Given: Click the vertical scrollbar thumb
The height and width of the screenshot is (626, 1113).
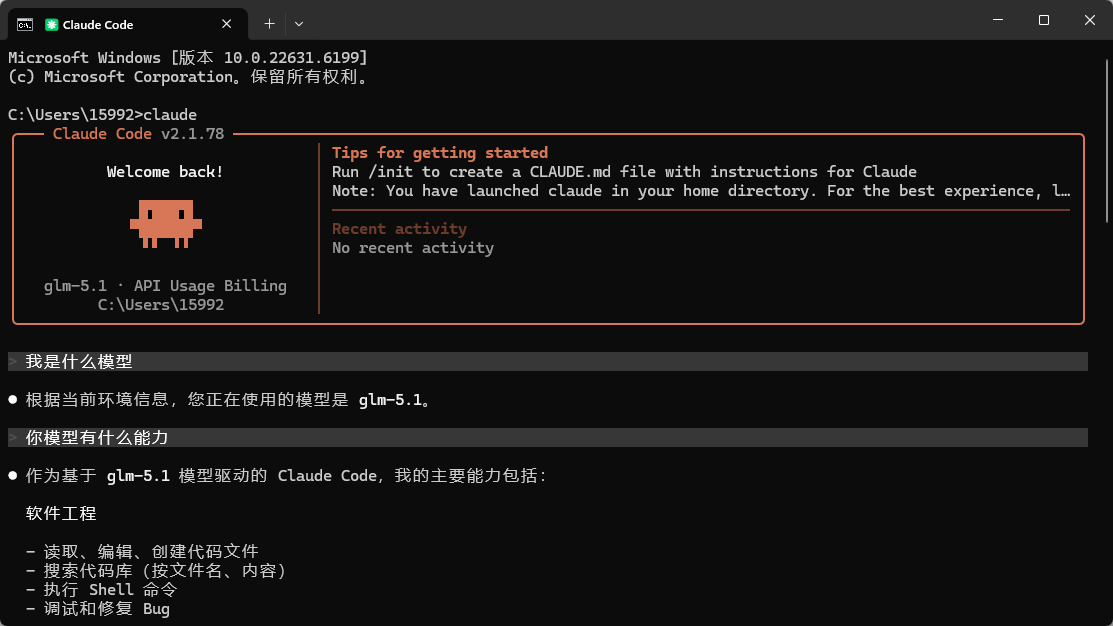Looking at the screenshot, I should coord(1106,142).
